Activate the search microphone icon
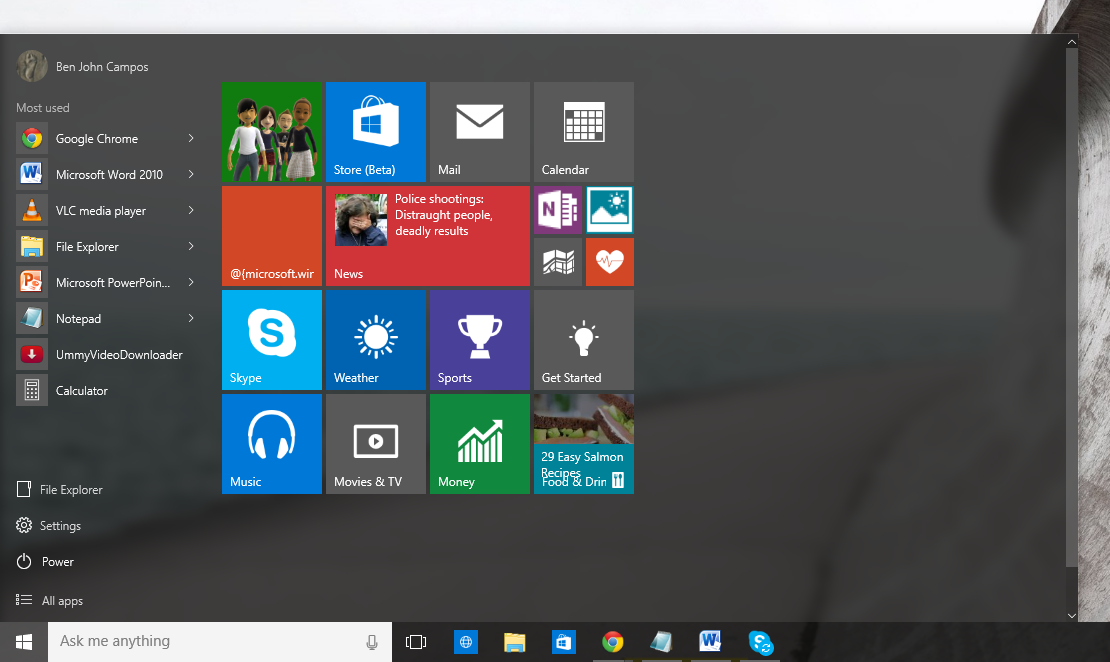The width and height of the screenshot is (1110, 662). coord(372,641)
